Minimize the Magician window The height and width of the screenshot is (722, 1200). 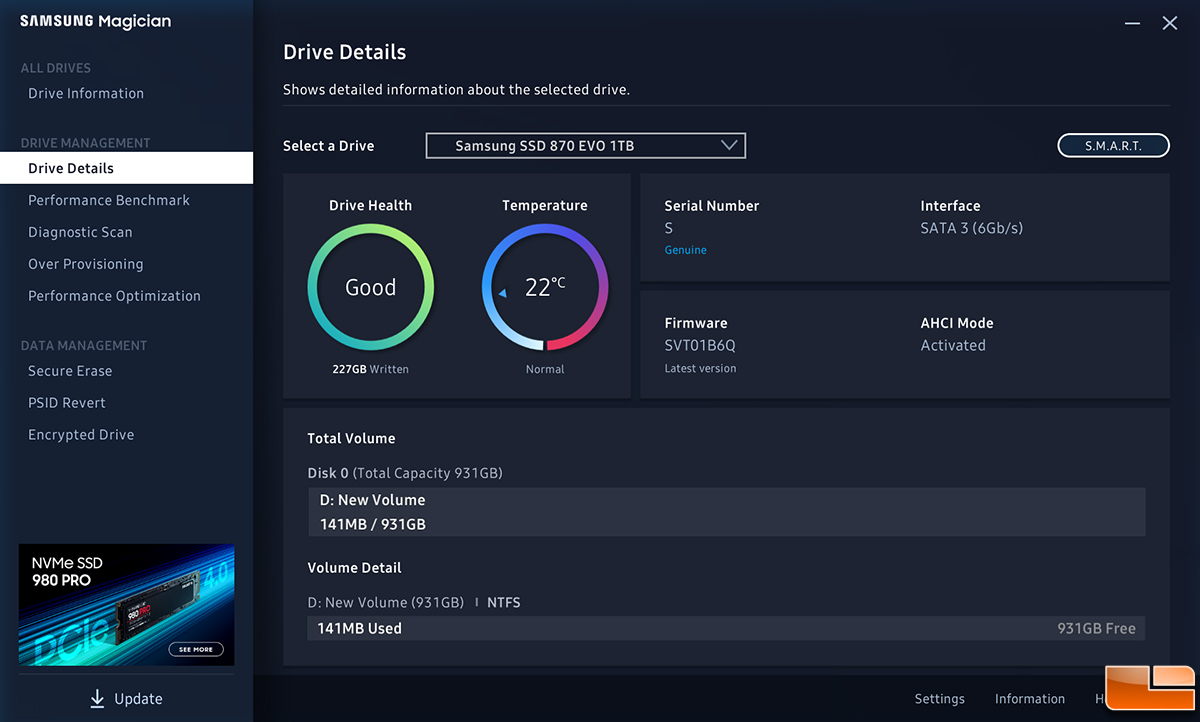(x=1132, y=23)
